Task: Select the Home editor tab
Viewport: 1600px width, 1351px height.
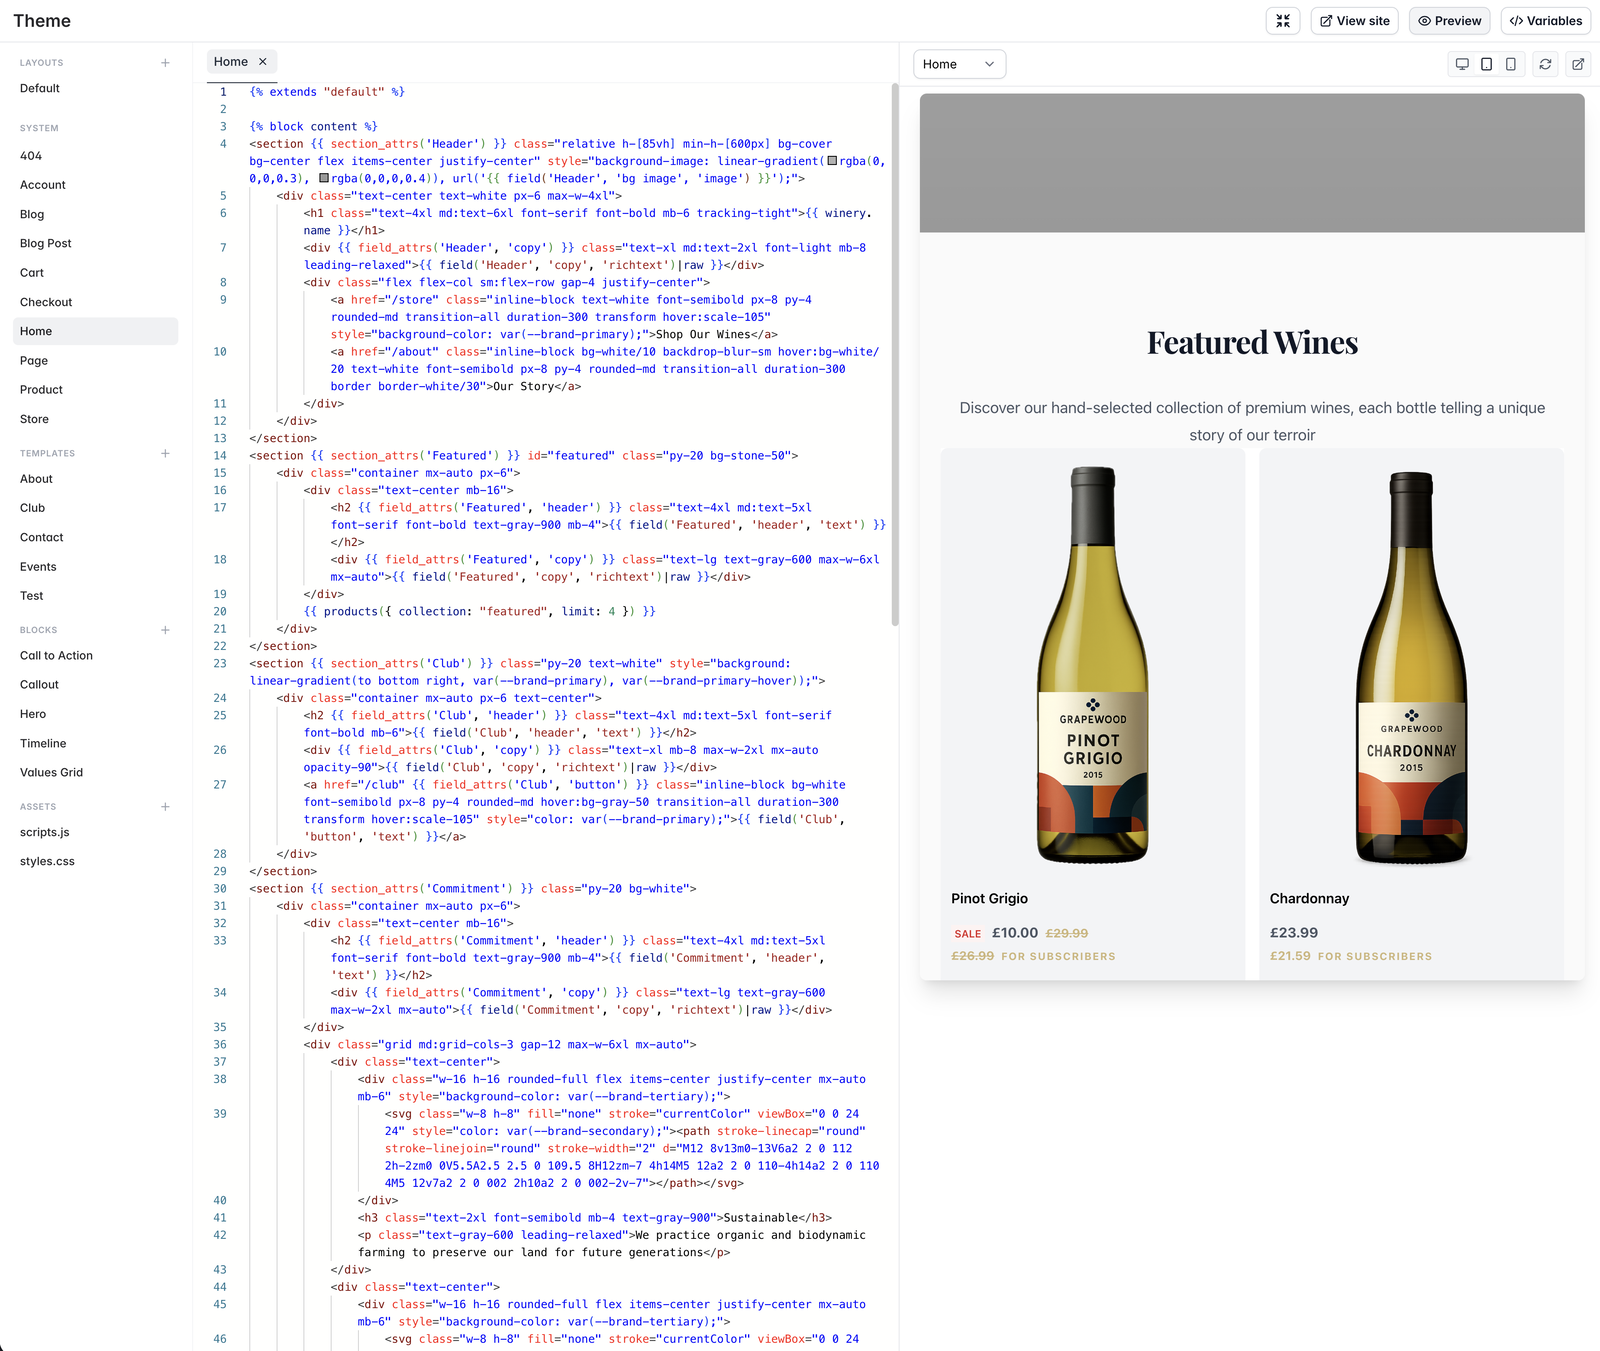Action: pyautogui.click(x=231, y=62)
